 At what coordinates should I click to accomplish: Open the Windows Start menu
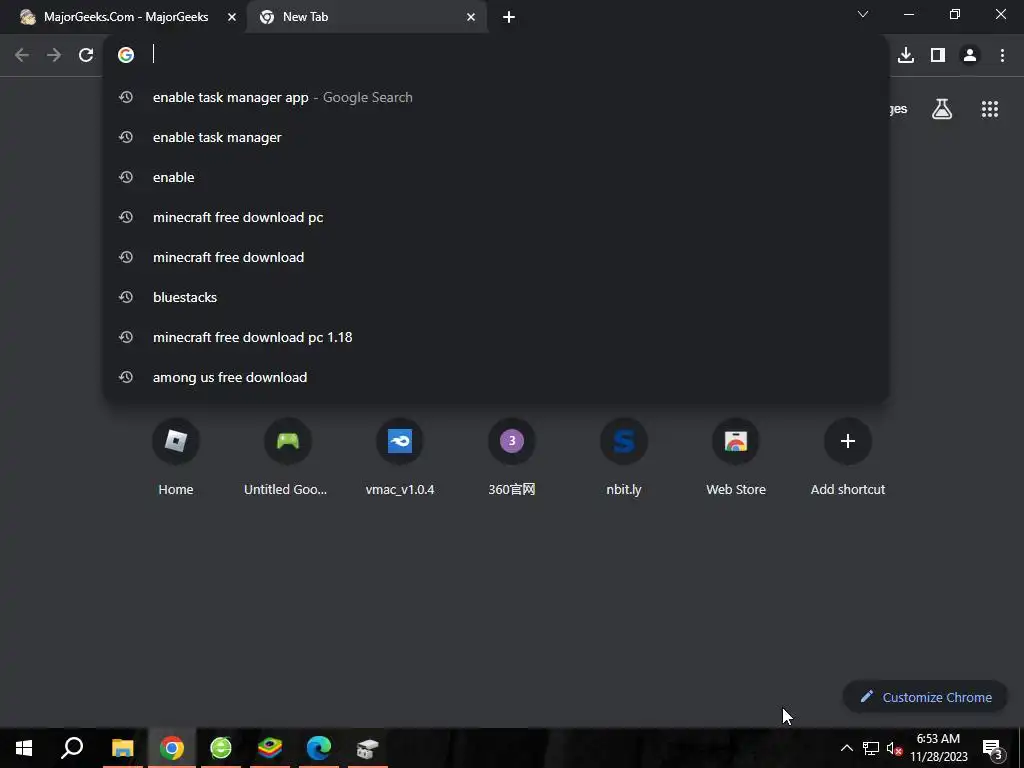(x=24, y=748)
